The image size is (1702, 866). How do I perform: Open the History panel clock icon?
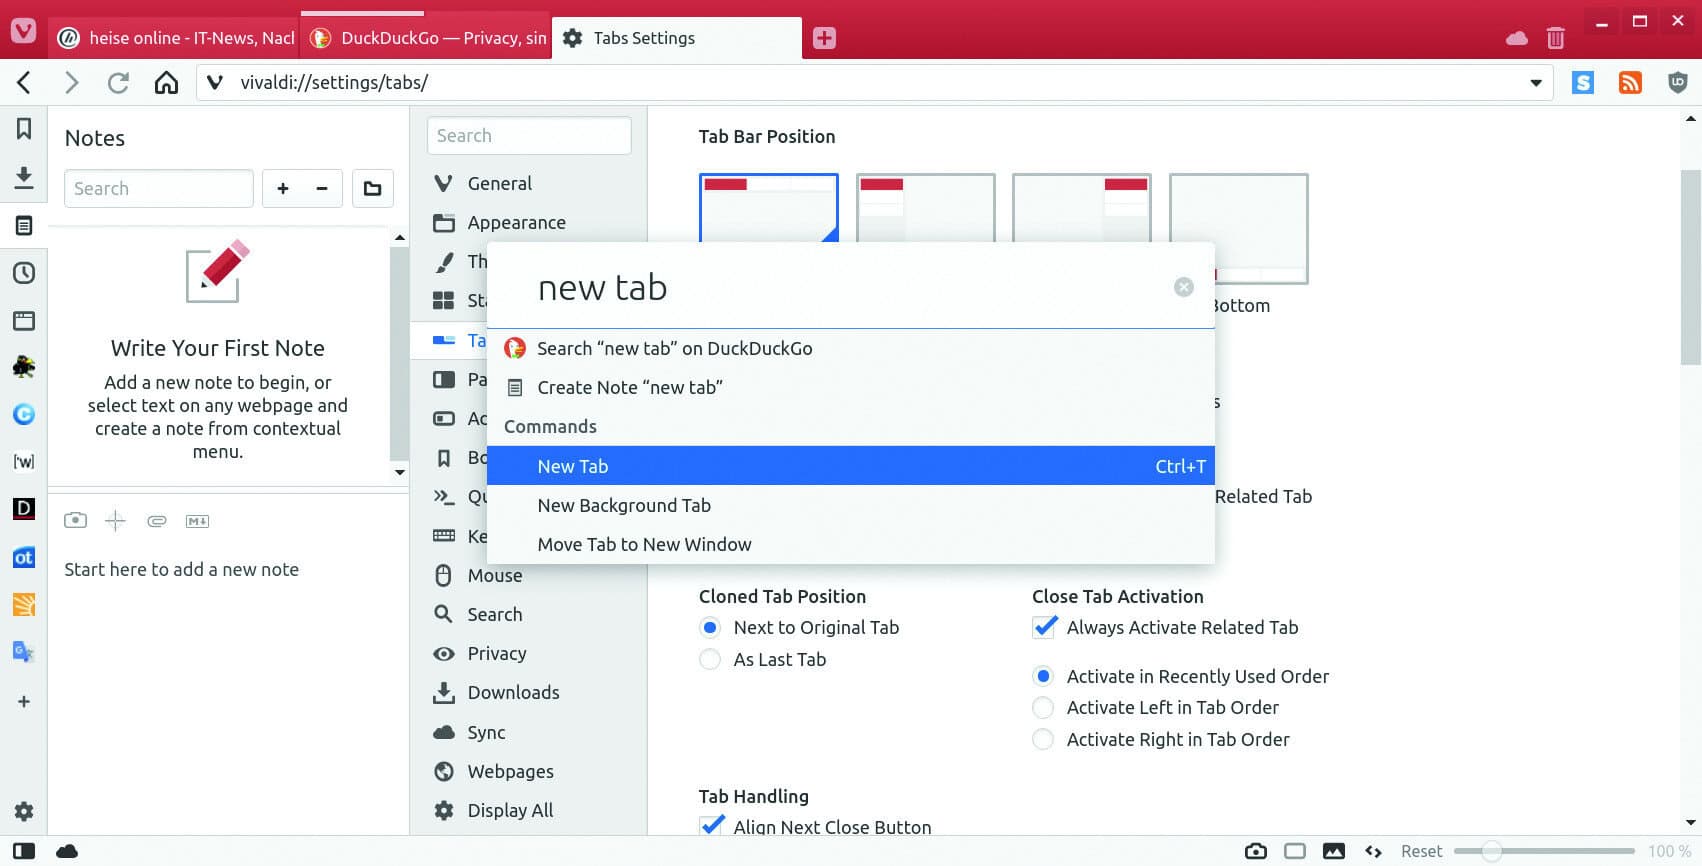click(24, 273)
